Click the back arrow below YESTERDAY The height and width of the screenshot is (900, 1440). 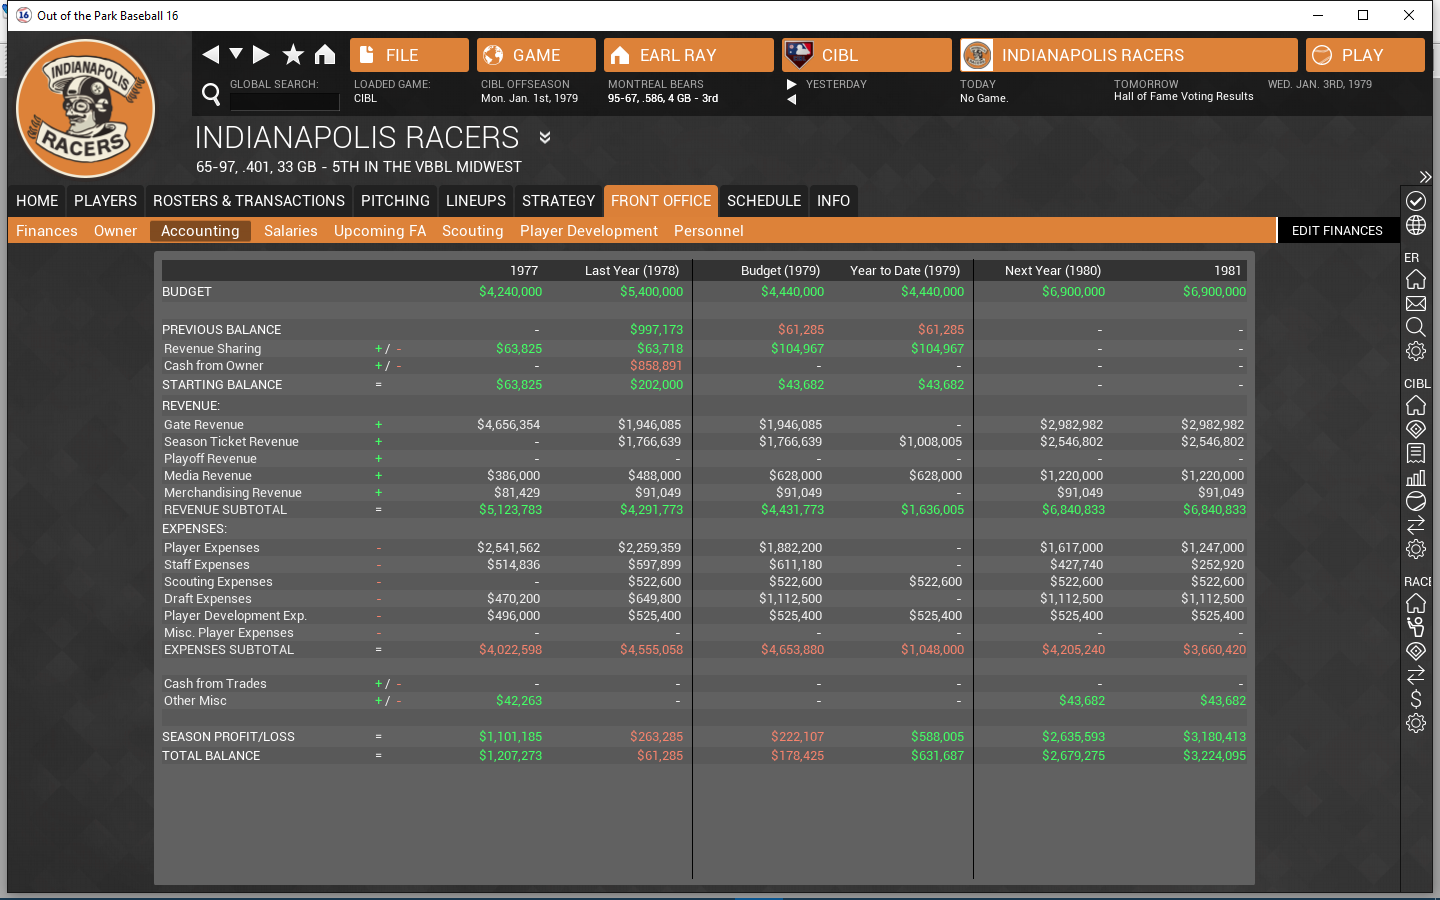point(792,100)
